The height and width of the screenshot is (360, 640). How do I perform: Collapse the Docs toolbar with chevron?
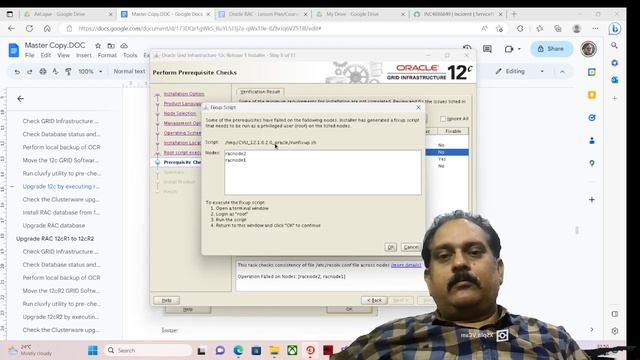[562, 71]
